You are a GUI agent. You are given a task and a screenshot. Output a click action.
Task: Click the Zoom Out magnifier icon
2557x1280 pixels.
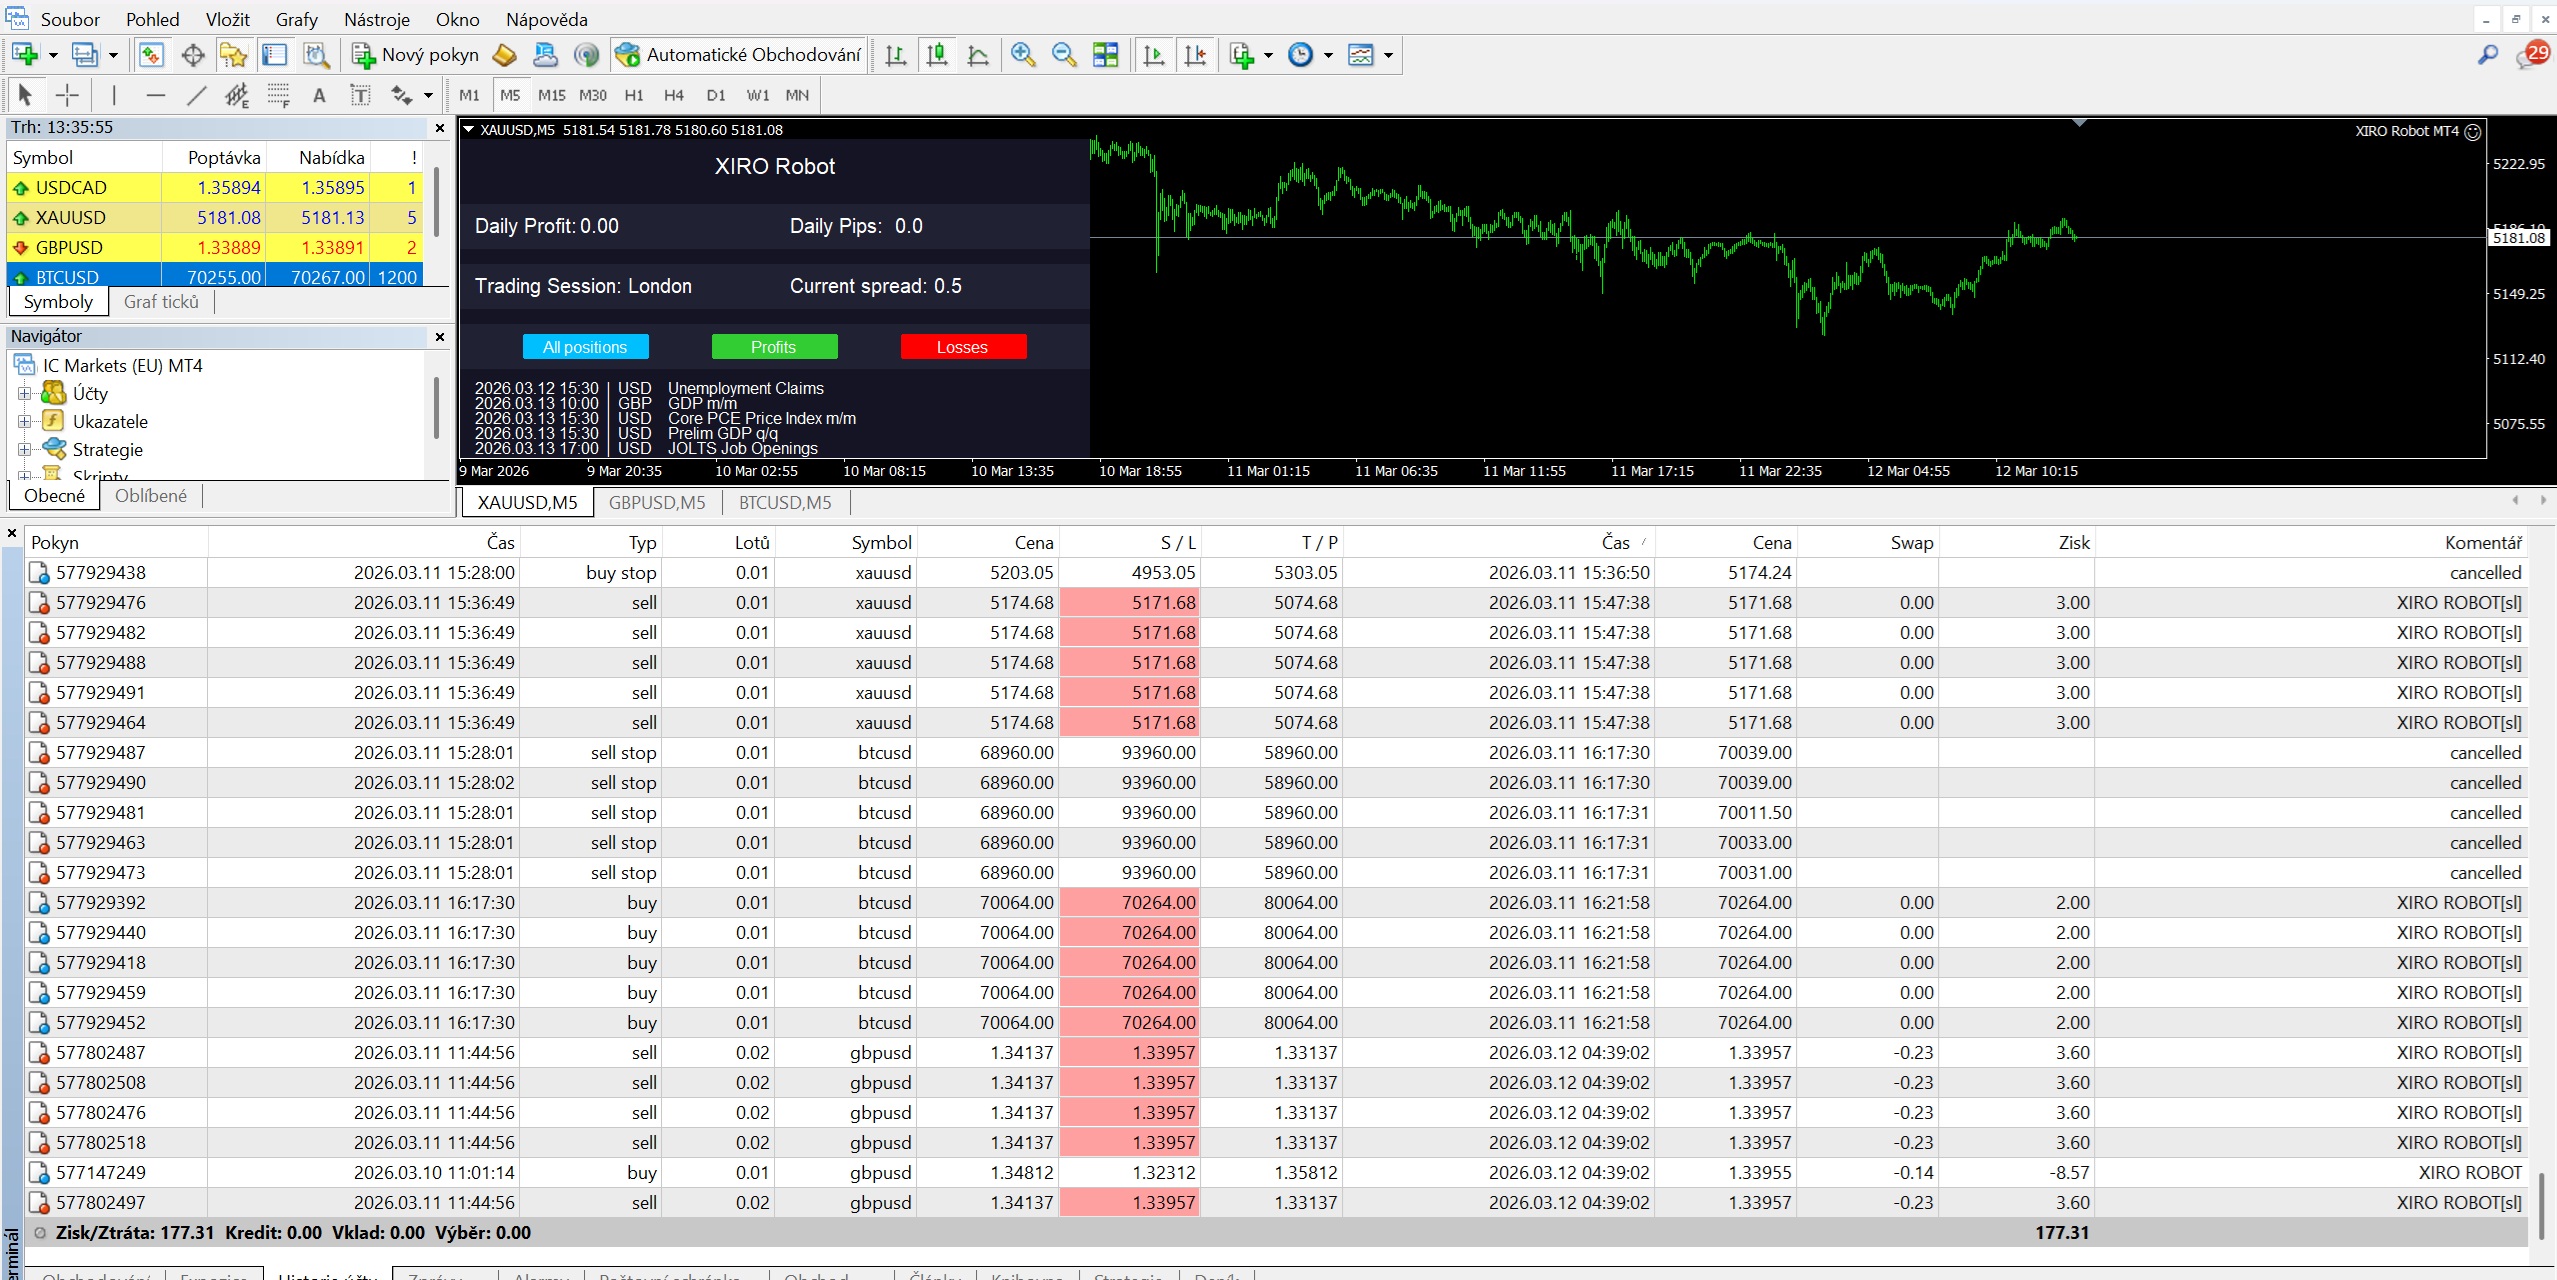pyautogui.click(x=1064, y=55)
